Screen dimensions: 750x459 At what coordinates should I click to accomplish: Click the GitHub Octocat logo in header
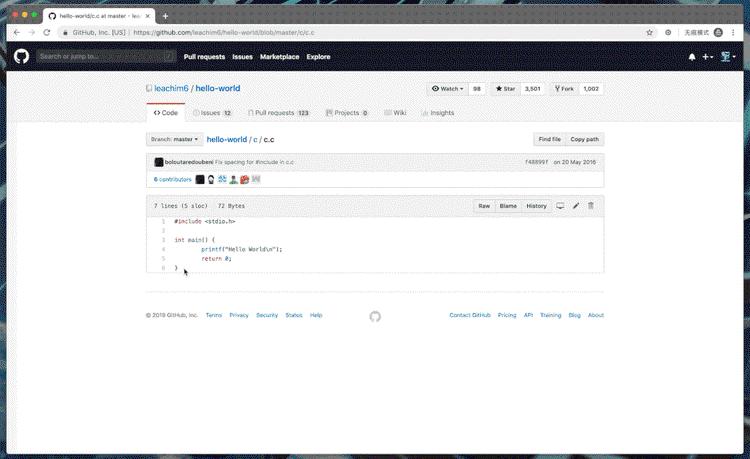(x=22, y=57)
